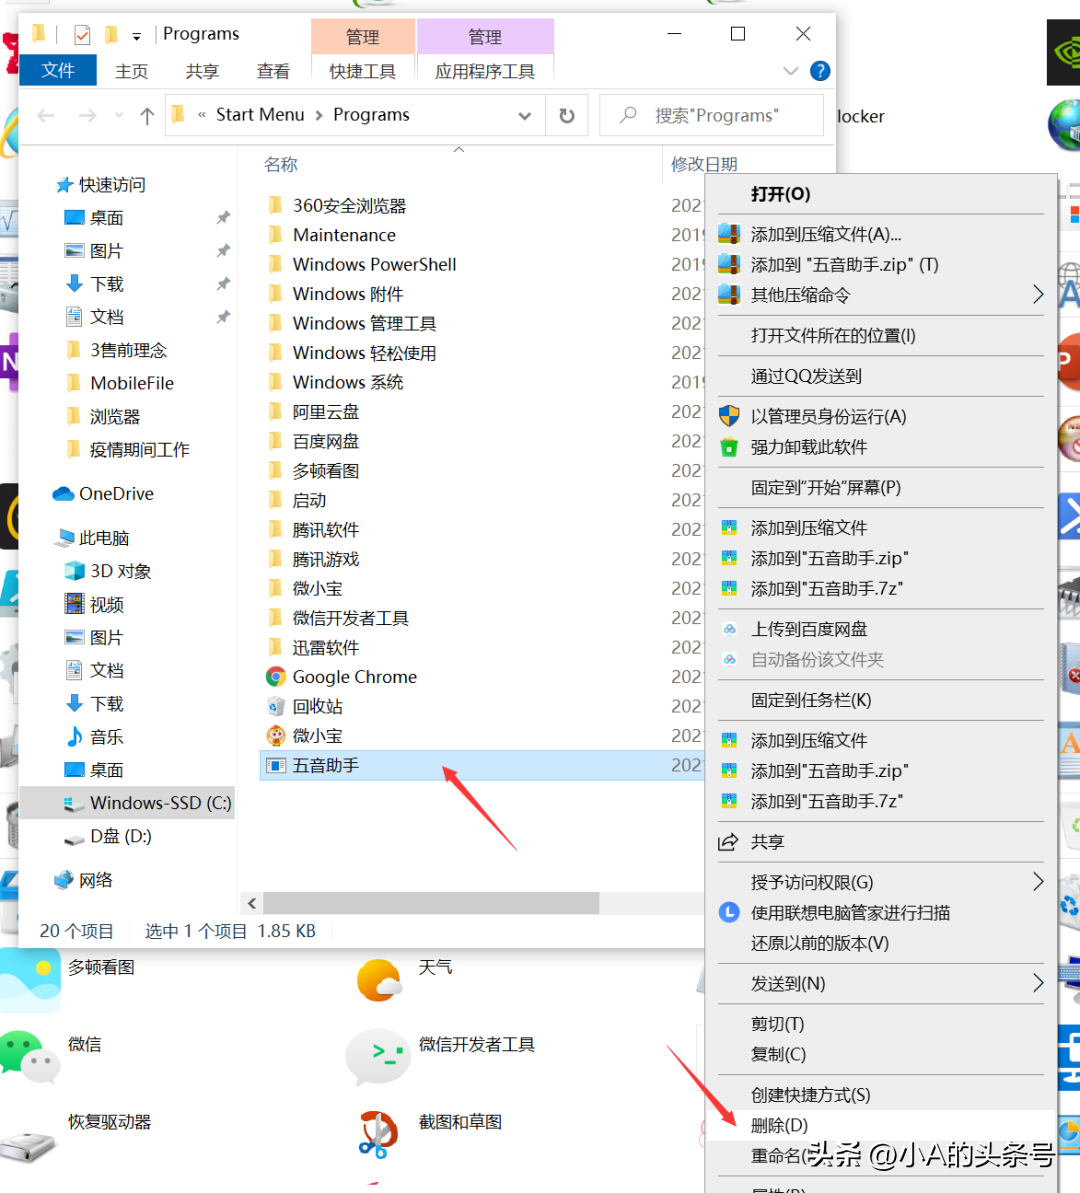Click the horizontal scrollbar thumb
Screen dimensions: 1080x1193
[431, 903]
